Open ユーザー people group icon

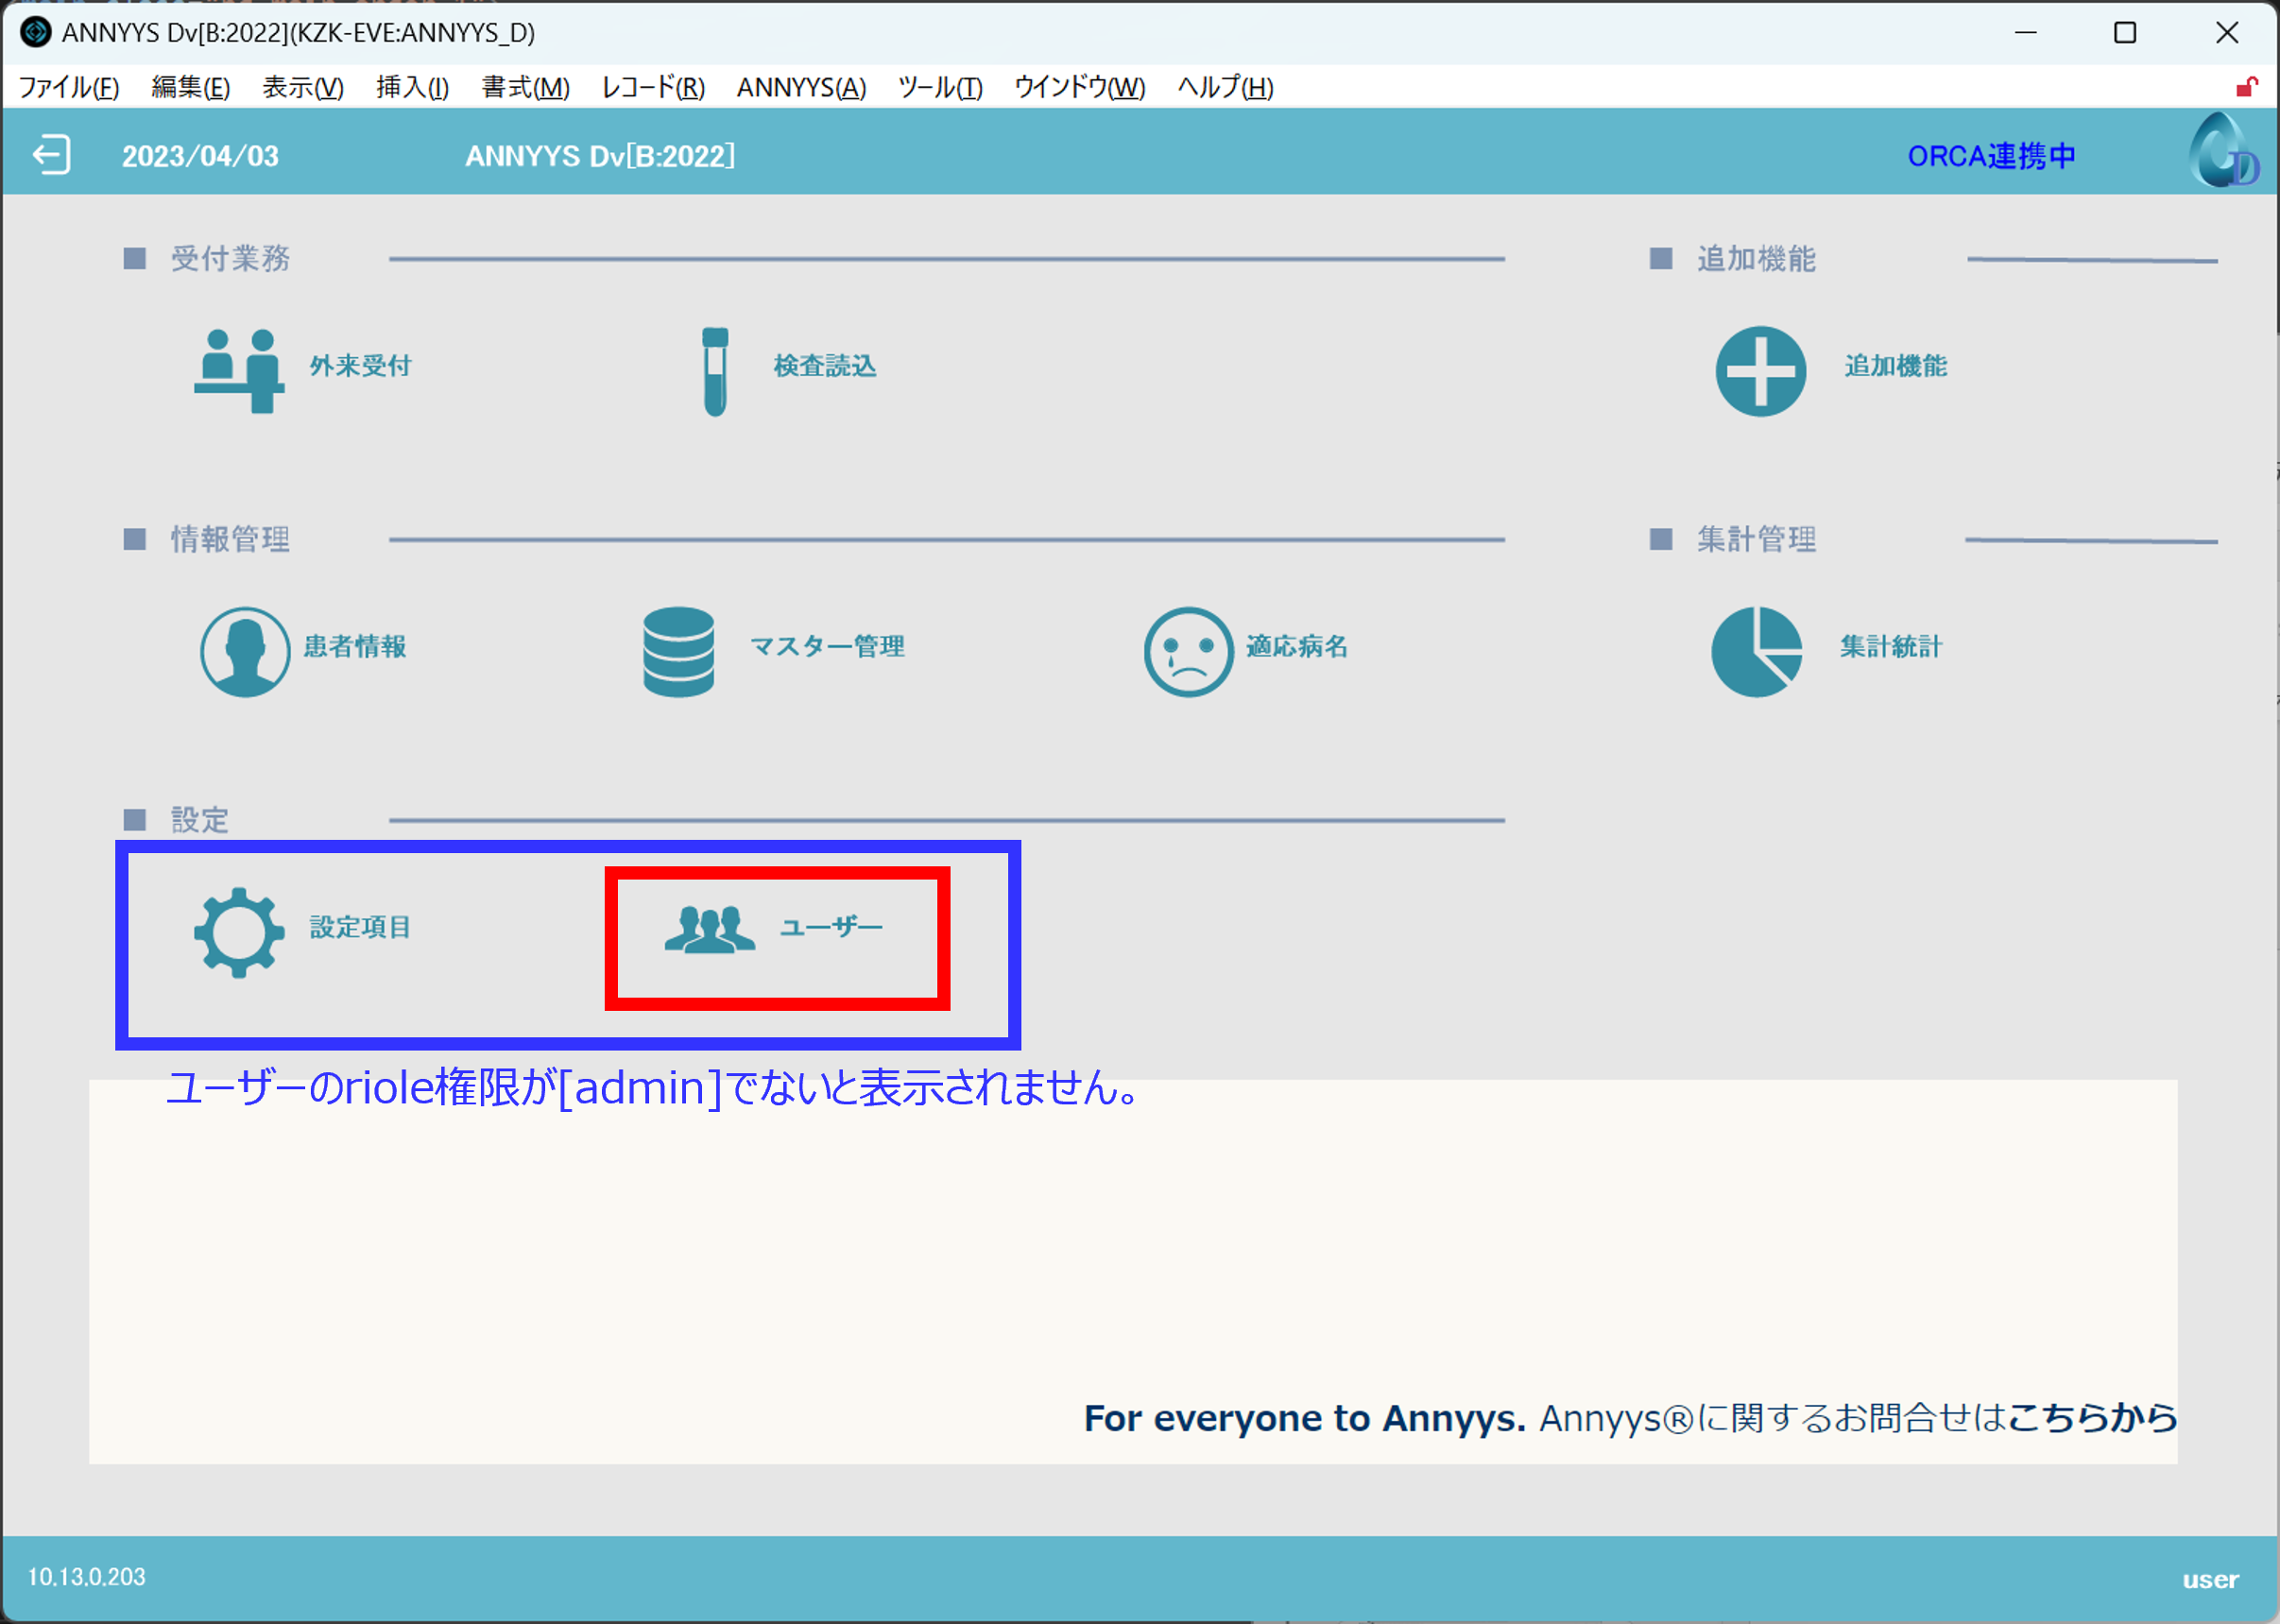click(710, 929)
